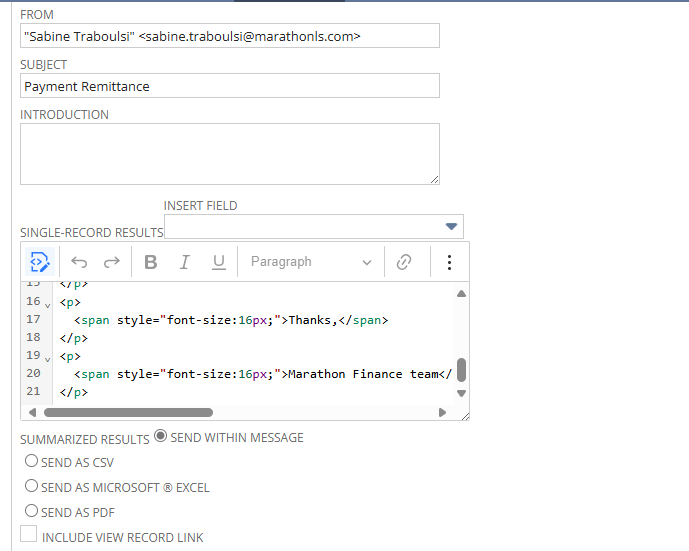Image resolution: width=689 pixels, height=551 pixels.
Task: Click into the Introduction text area
Action: (230, 154)
